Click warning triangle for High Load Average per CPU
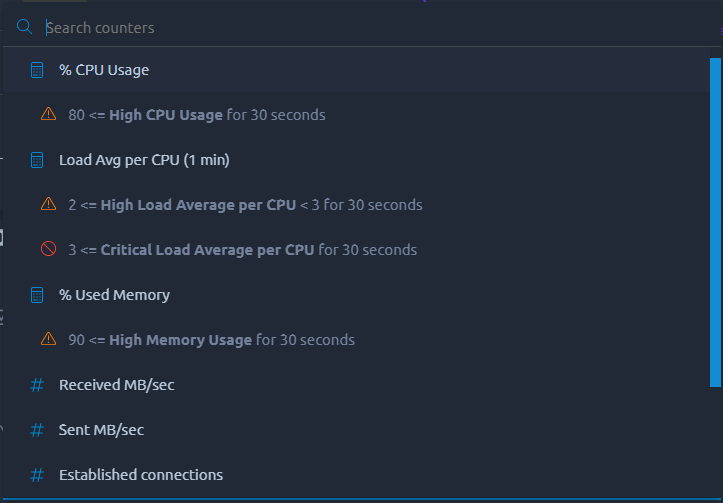The height and width of the screenshot is (503, 723). (48, 204)
